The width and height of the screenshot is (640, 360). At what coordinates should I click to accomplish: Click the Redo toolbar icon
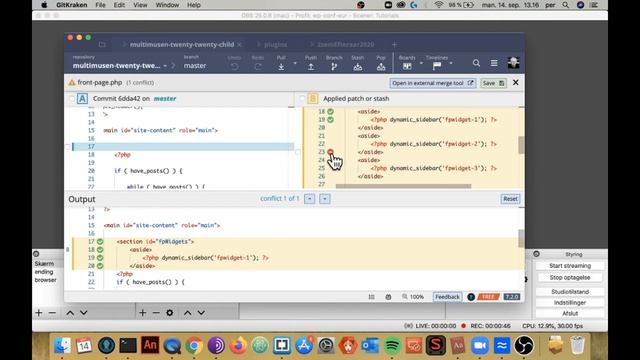pyautogui.click(x=258, y=67)
